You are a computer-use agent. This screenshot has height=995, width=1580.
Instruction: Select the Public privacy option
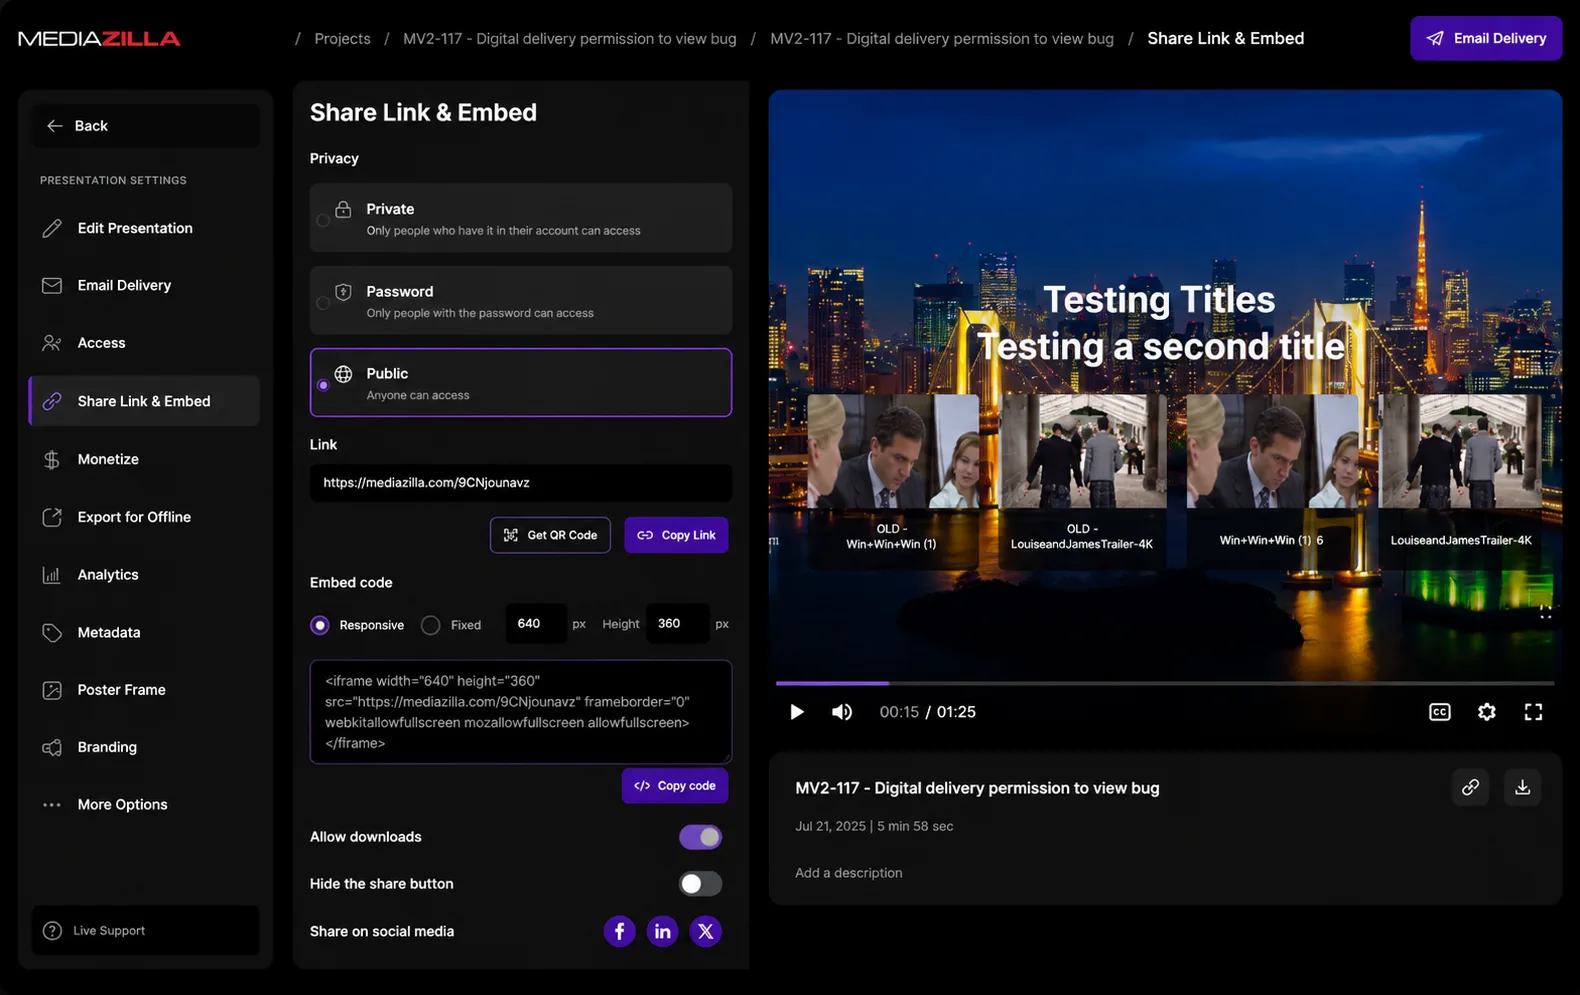[521, 382]
